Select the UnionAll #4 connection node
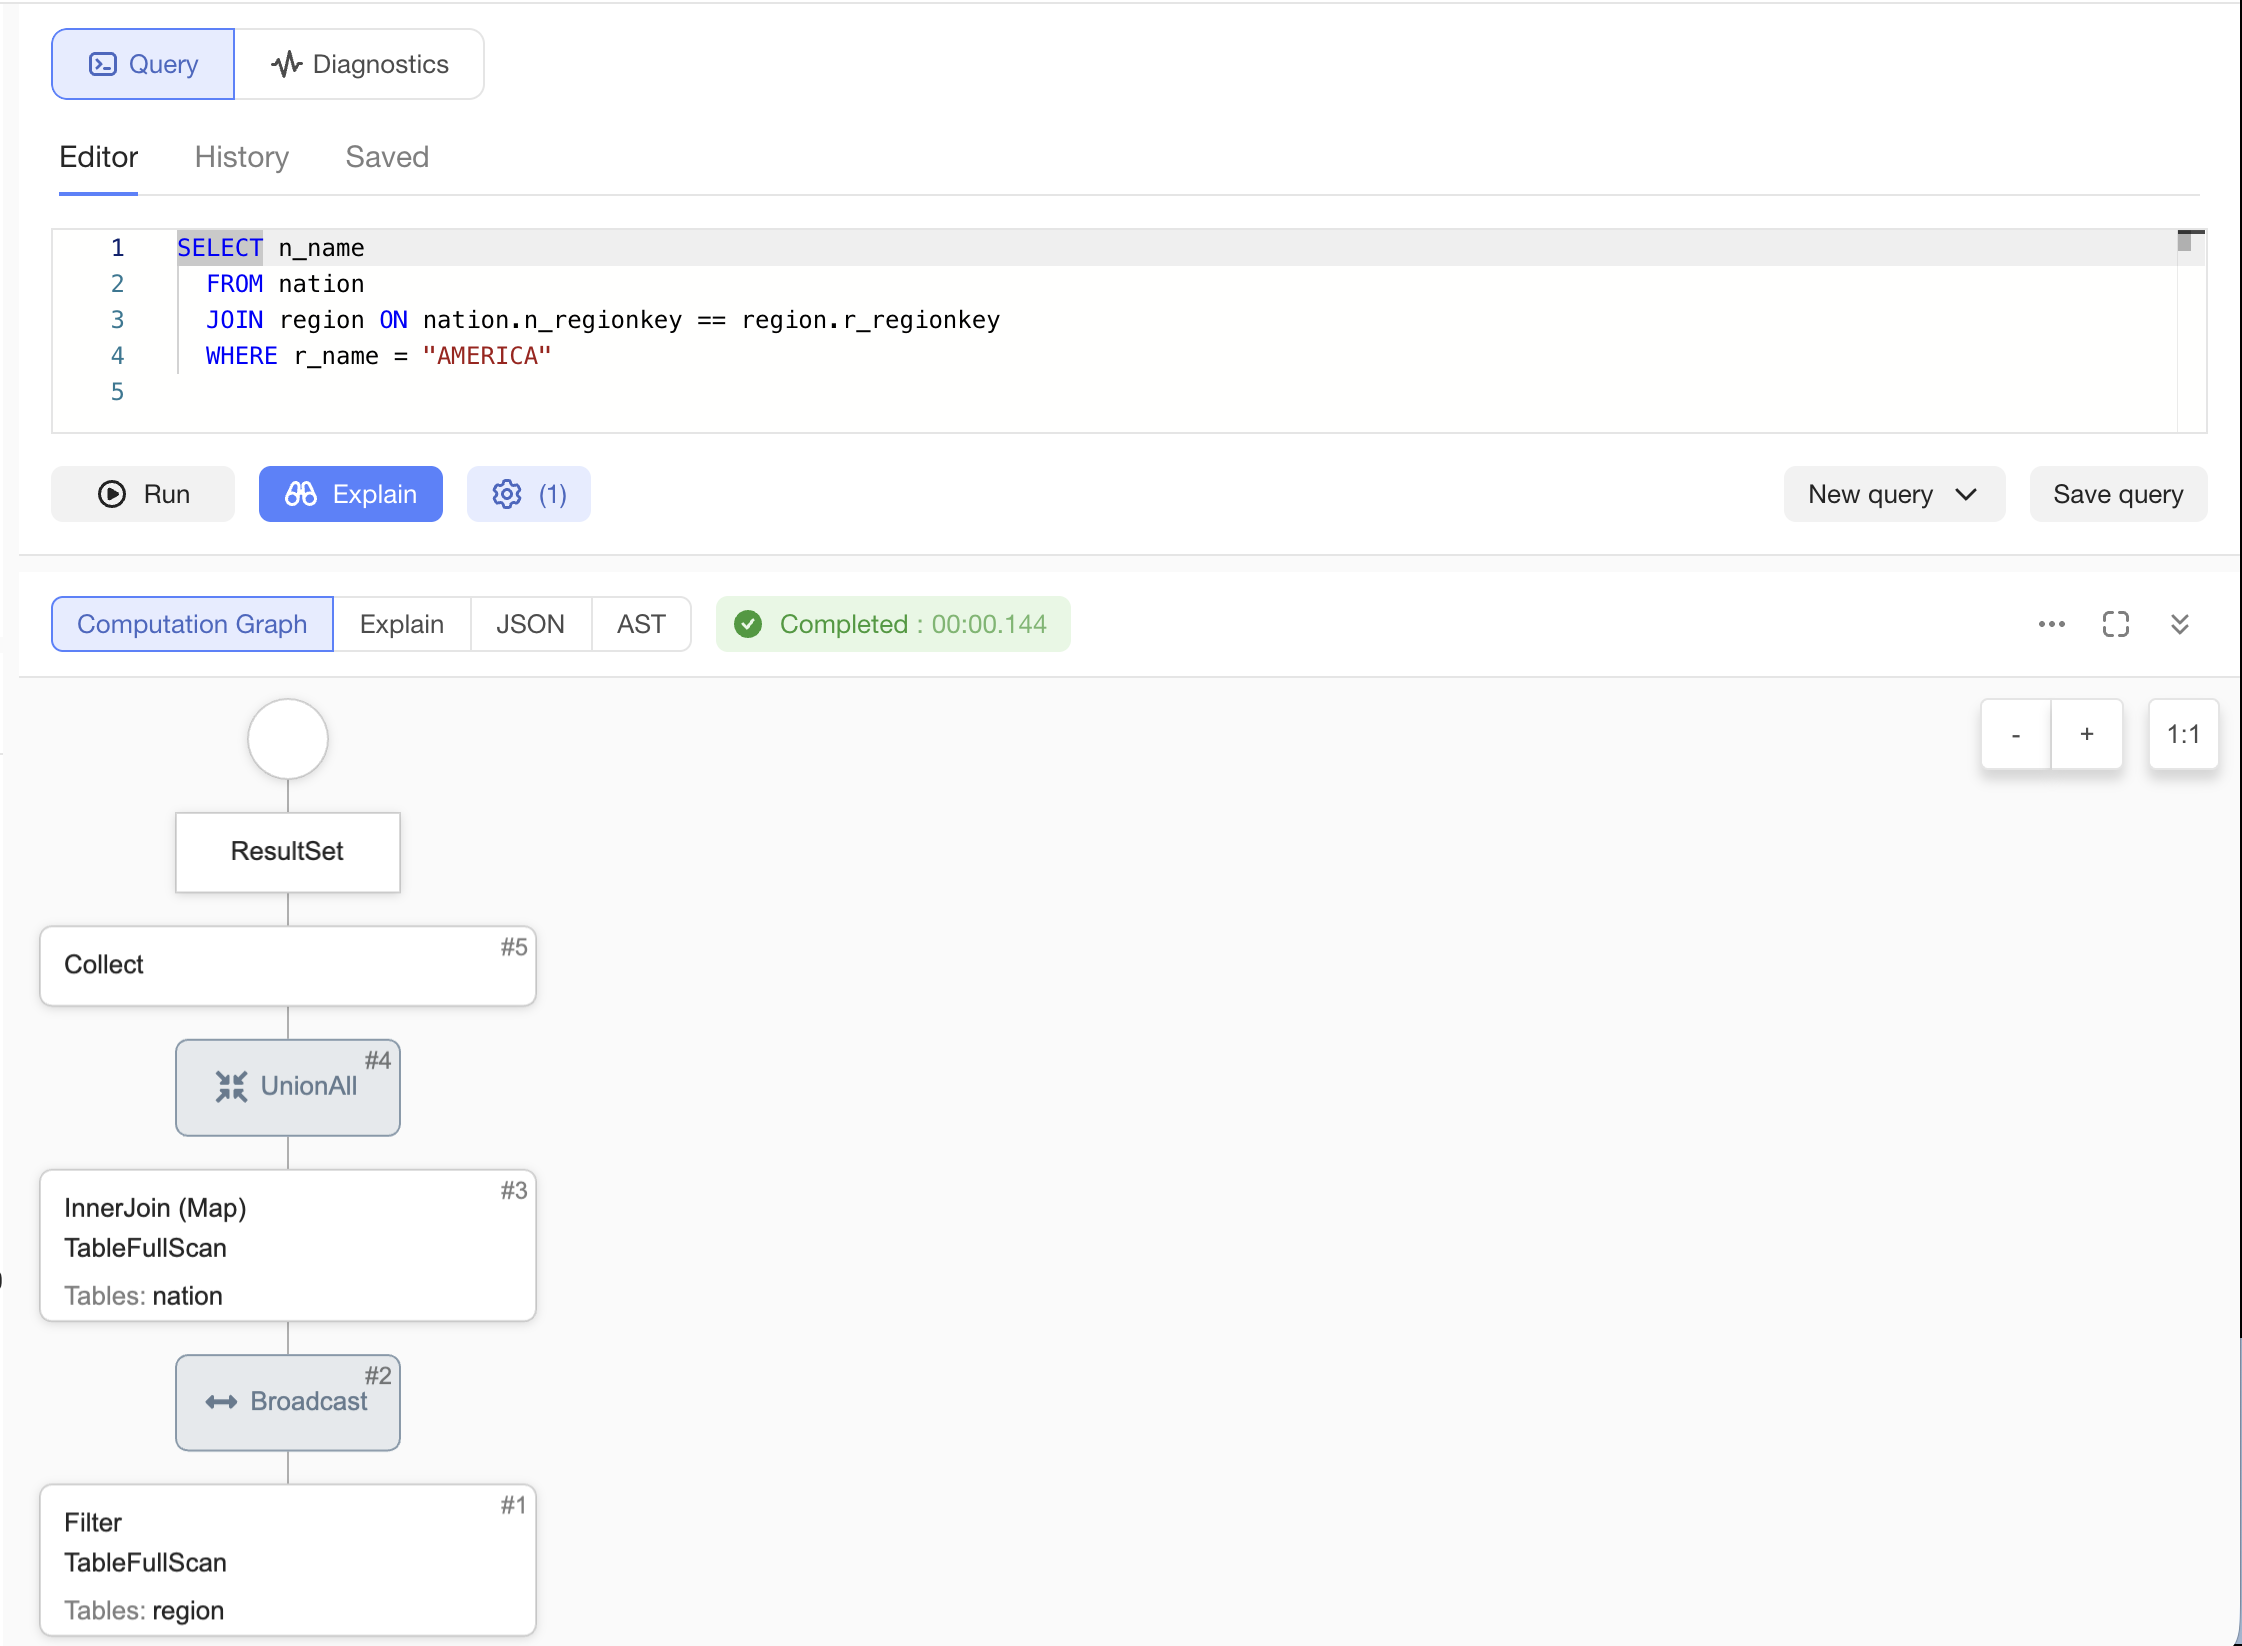 point(288,1087)
